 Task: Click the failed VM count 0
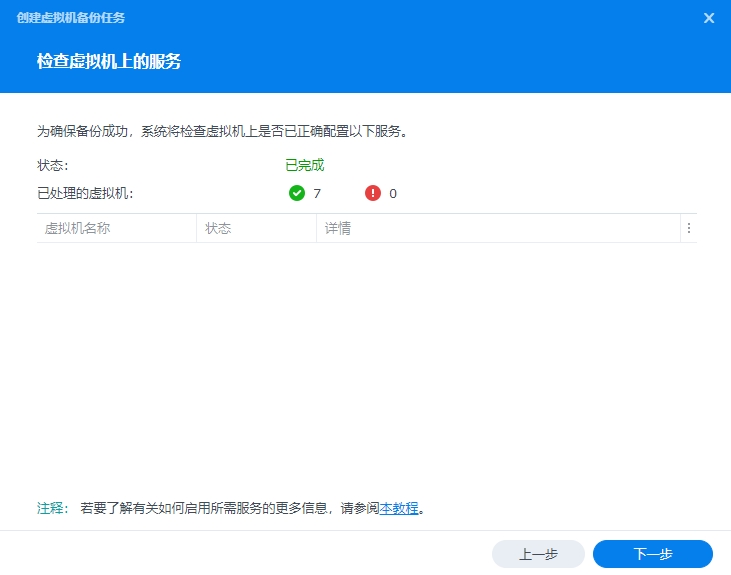(x=393, y=193)
